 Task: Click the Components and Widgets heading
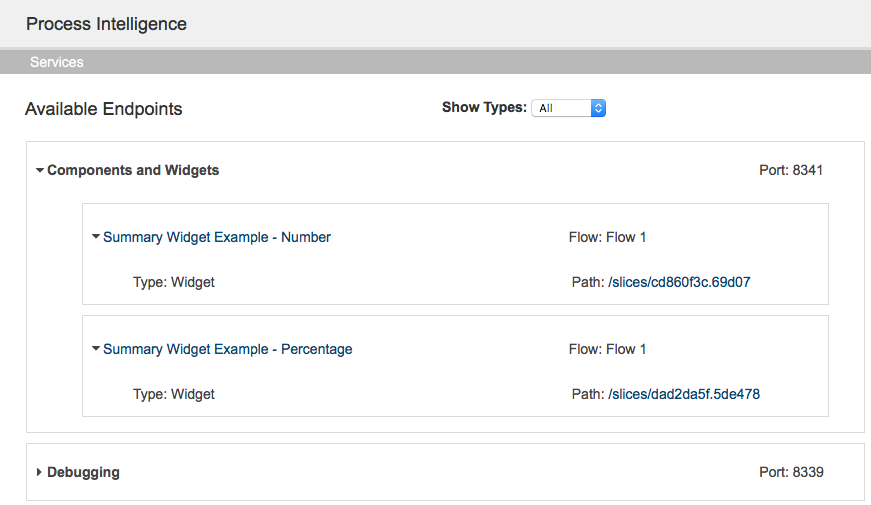133,171
